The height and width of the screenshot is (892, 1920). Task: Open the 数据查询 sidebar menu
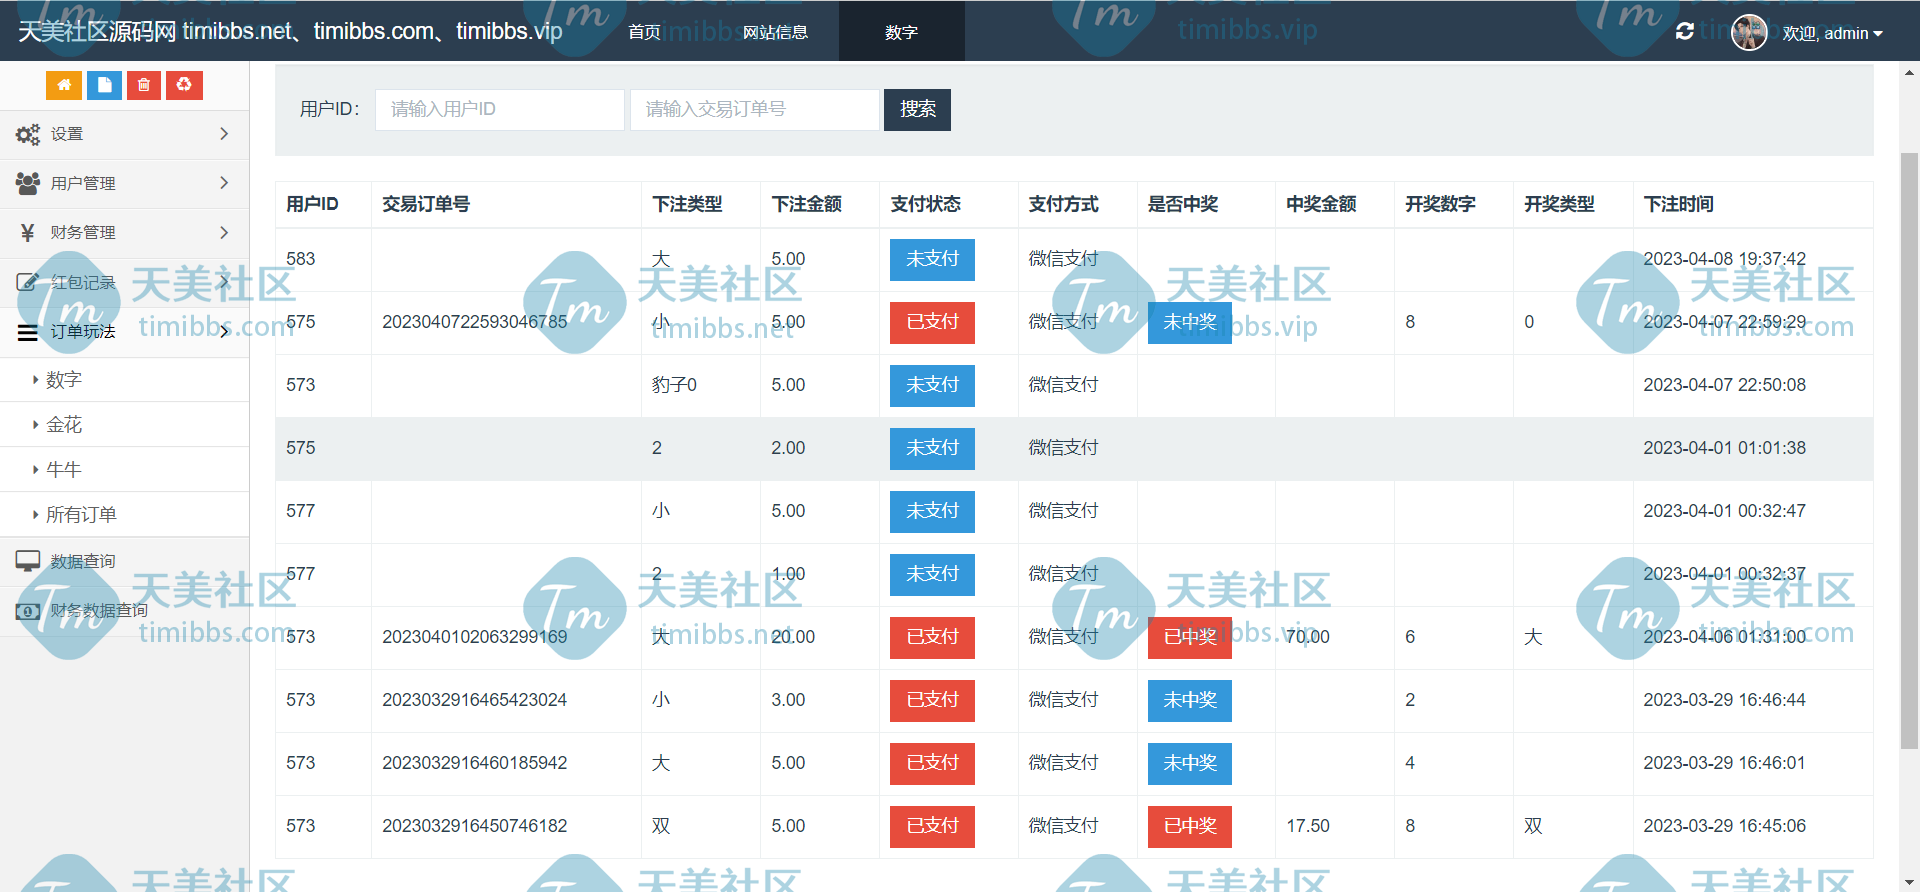[x=124, y=561]
